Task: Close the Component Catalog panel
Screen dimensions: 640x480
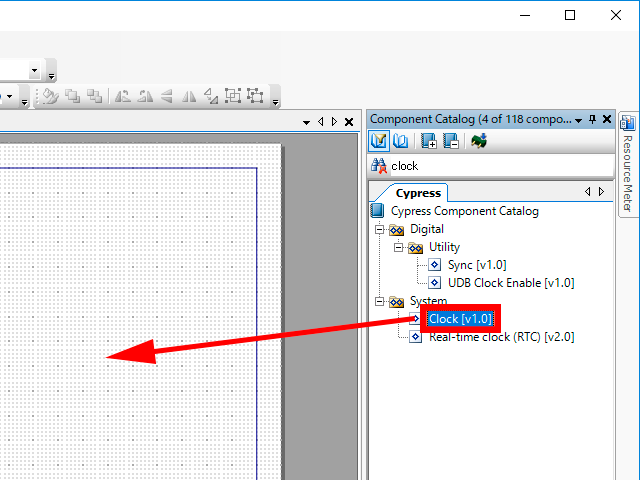Action: (x=607, y=119)
